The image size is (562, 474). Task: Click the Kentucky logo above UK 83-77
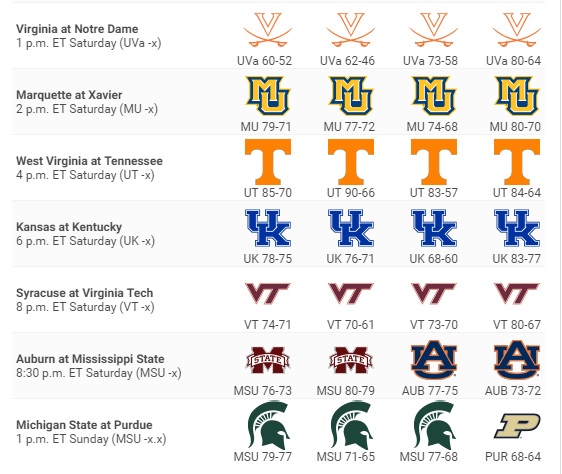516,228
